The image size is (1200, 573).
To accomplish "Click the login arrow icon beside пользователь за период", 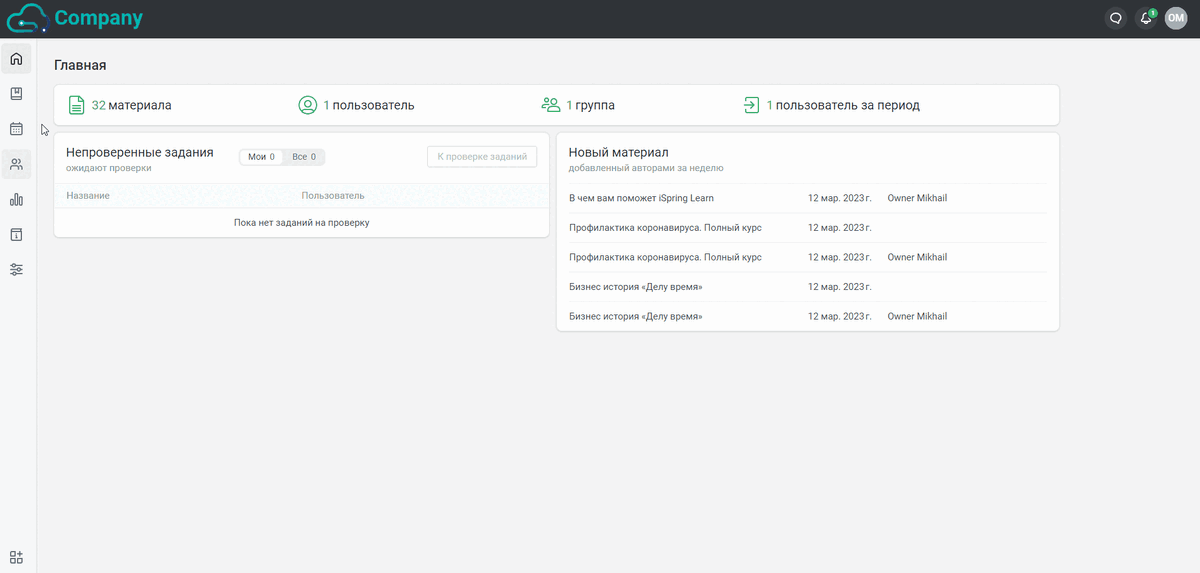I will click(x=752, y=105).
